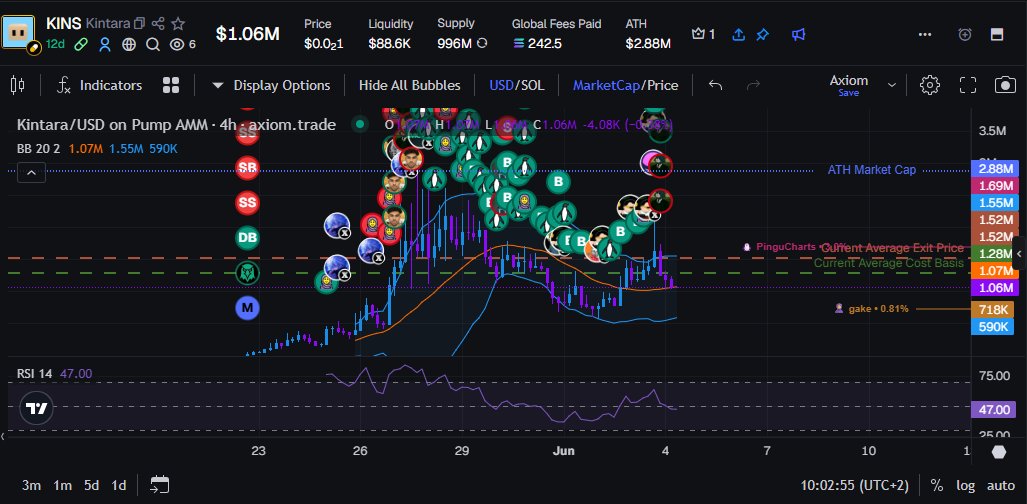Toggle auto scale mode
This screenshot has height=504, width=1027.
tap(1001, 486)
